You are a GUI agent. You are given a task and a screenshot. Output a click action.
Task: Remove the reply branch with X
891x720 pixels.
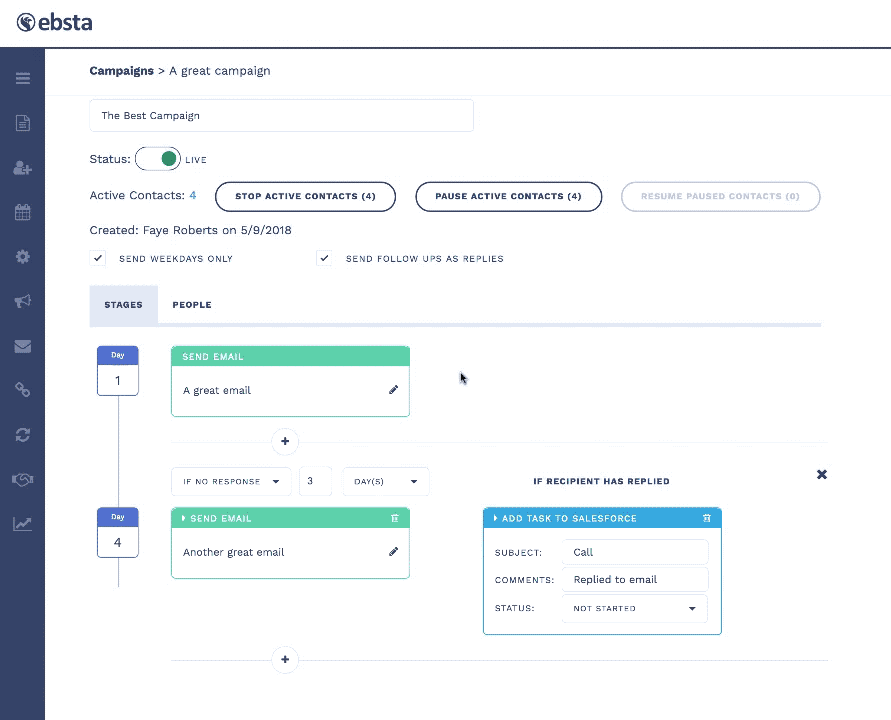[822, 474]
